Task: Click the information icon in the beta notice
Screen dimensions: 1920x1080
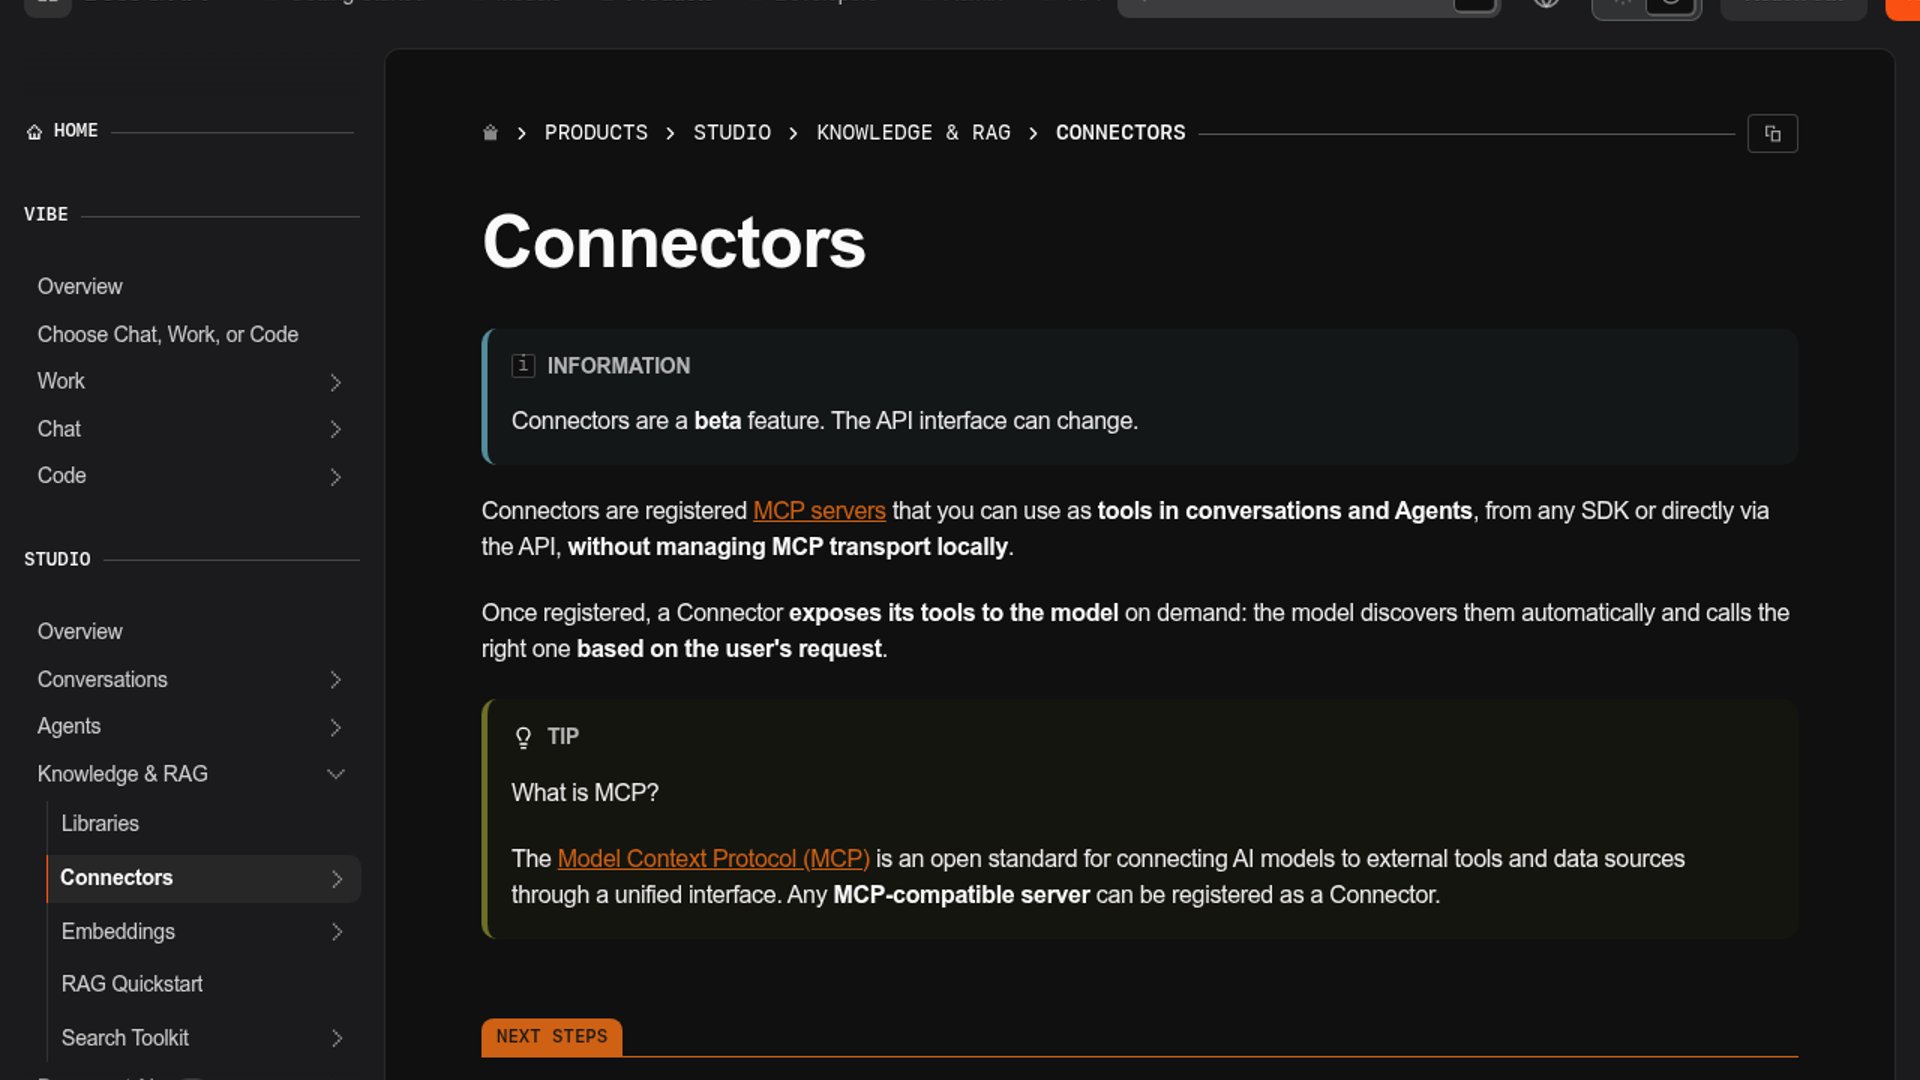Action: click(x=523, y=365)
